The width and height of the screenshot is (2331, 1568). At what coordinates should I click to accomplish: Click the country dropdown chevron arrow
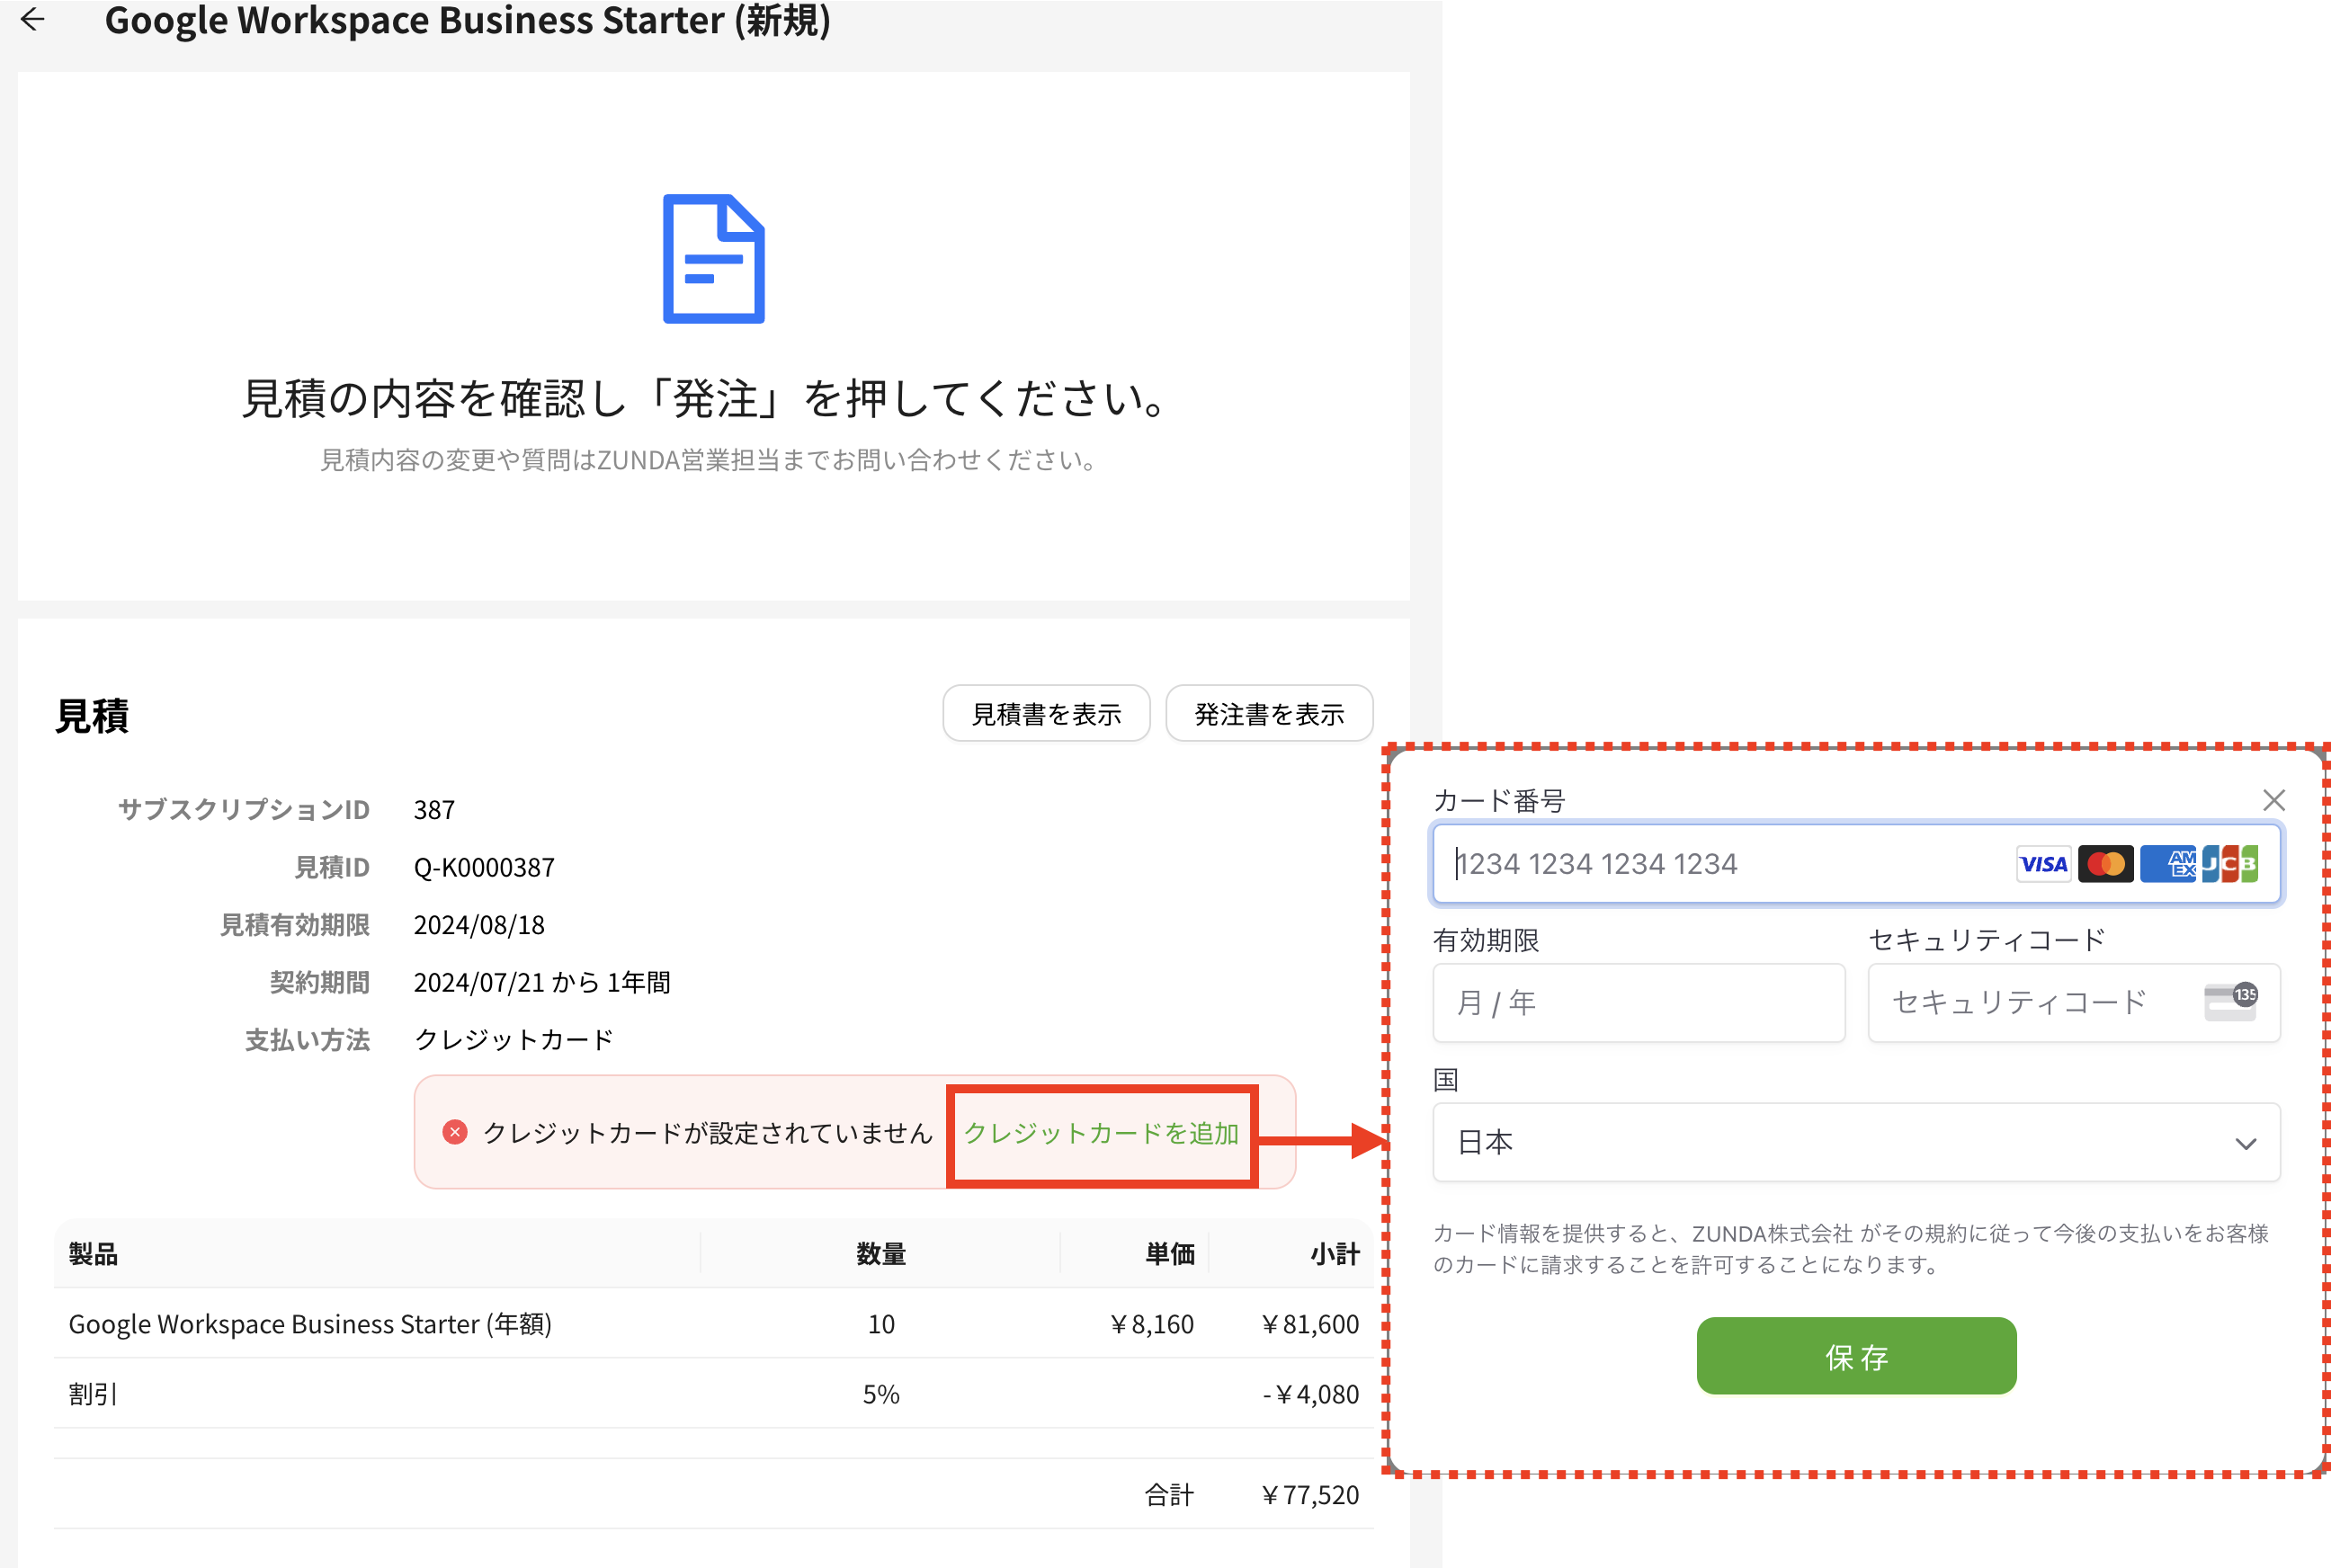(2246, 1143)
